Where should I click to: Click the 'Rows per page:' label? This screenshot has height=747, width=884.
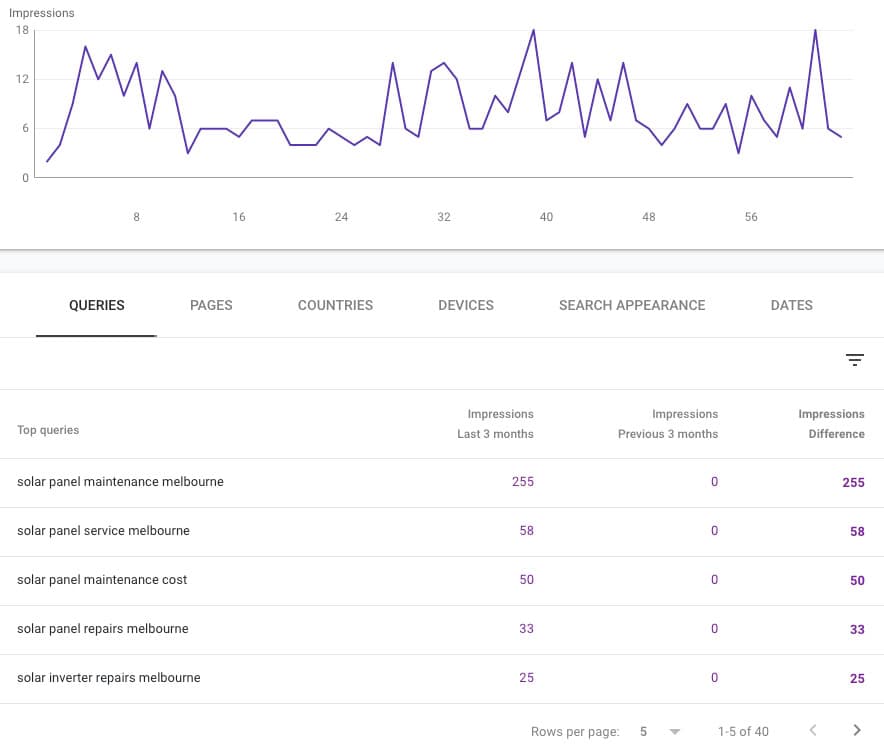click(575, 732)
